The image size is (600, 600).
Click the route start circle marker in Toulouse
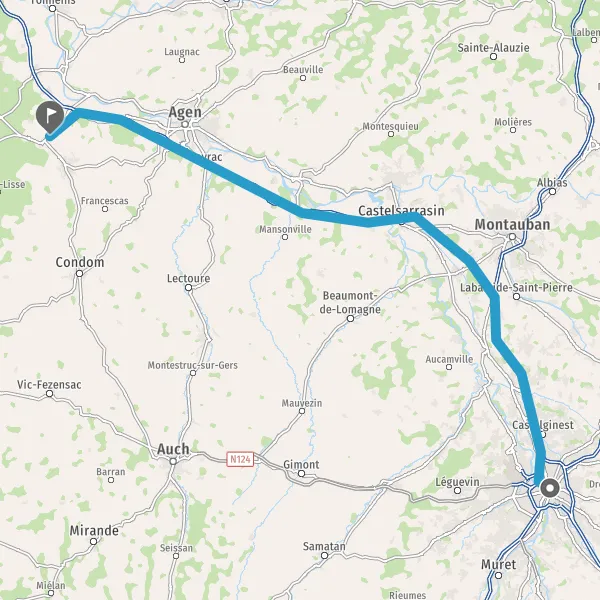point(550,488)
